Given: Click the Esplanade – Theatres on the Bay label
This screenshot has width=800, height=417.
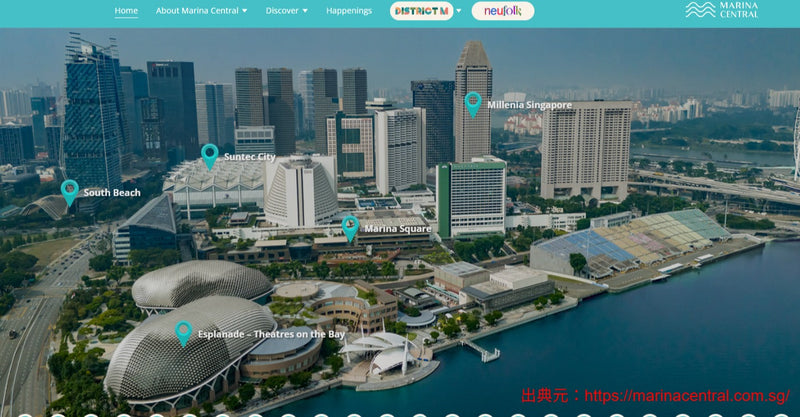Looking at the screenshot, I should 271,334.
